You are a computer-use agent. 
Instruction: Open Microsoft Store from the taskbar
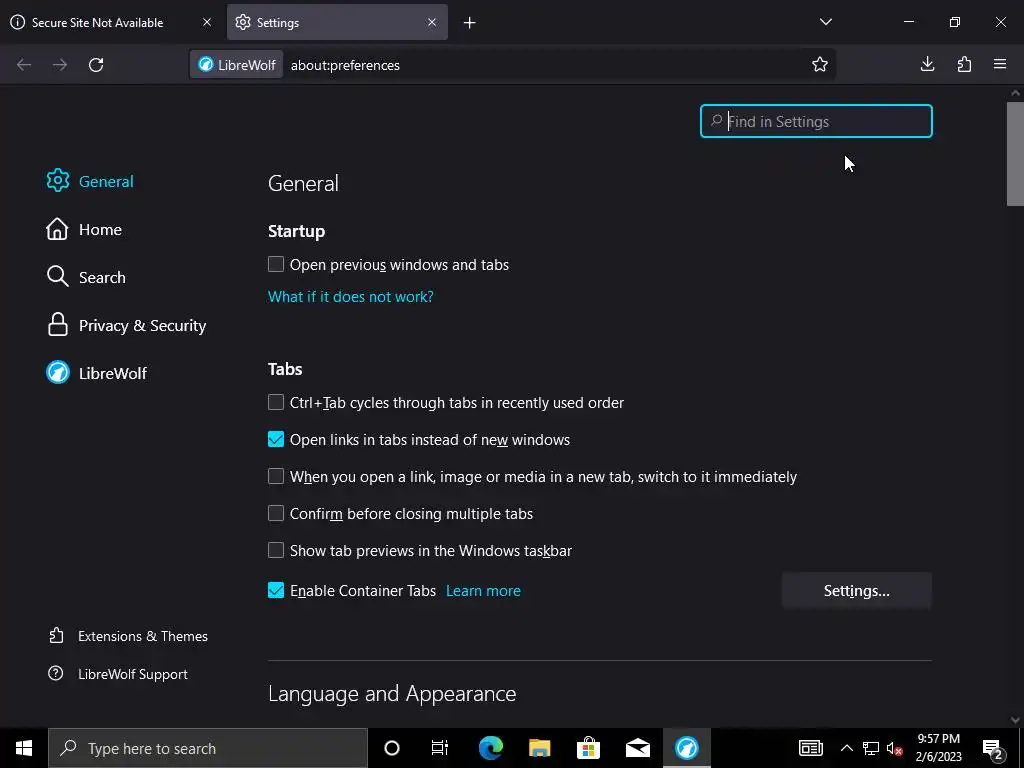[x=588, y=748]
